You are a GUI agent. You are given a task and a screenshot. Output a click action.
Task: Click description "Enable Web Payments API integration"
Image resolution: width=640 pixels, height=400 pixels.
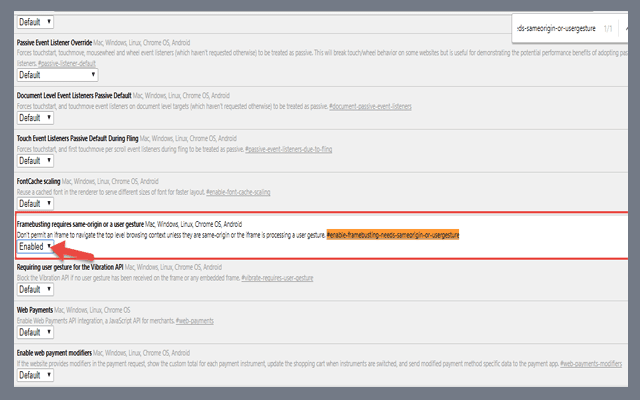tap(96, 321)
